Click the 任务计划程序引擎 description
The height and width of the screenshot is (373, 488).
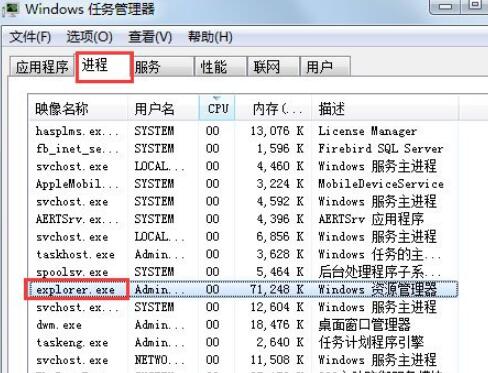[371, 343]
